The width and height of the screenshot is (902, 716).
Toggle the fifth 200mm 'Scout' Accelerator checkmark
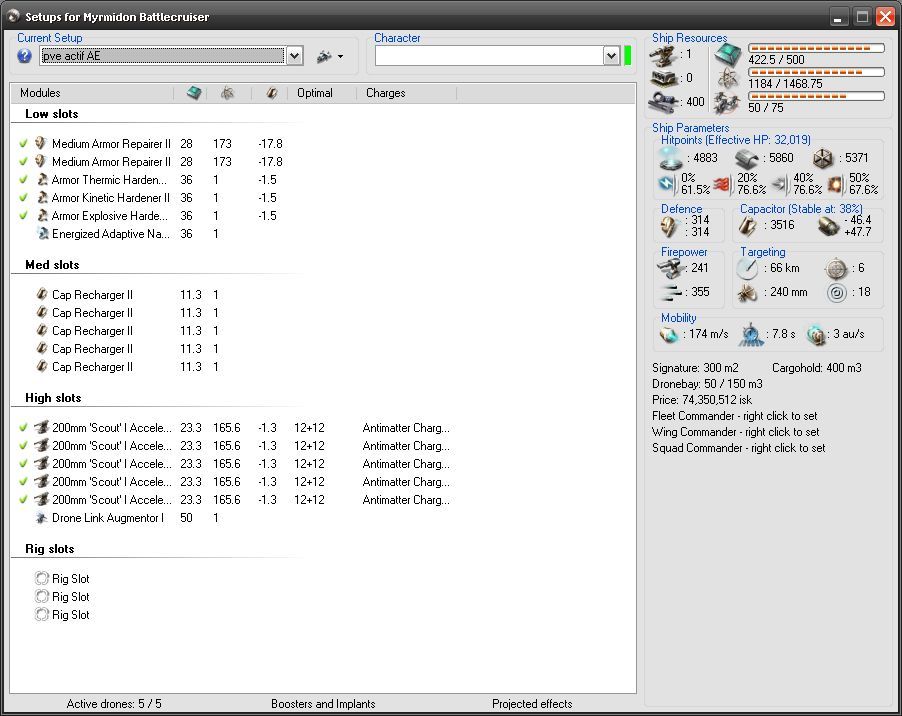(x=23, y=499)
